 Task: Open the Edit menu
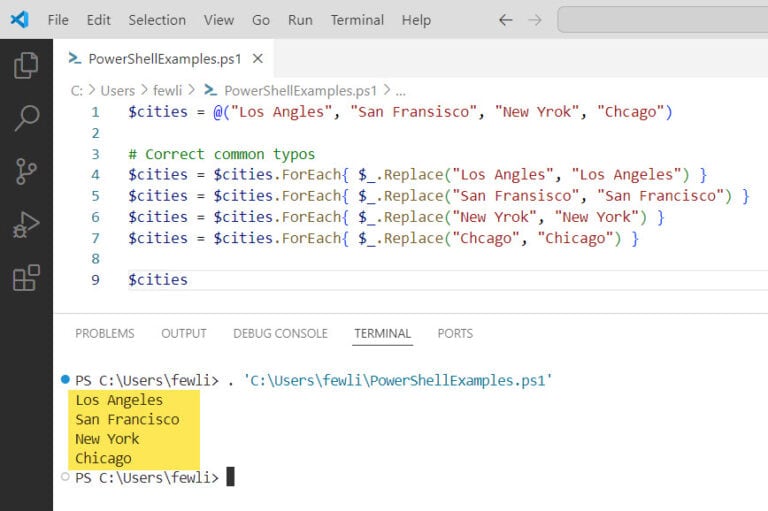click(x=98, y=20)
